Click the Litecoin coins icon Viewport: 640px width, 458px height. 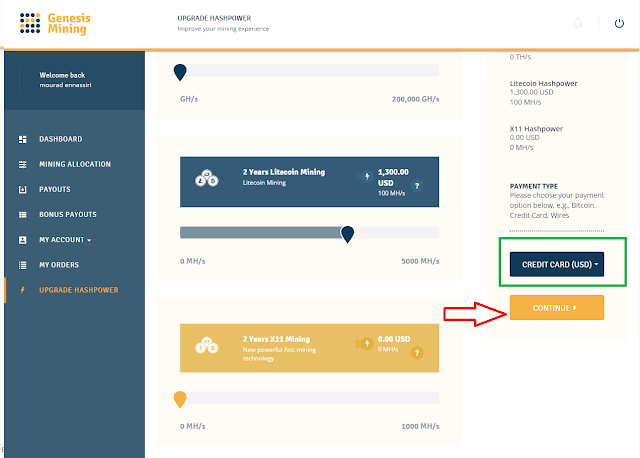point(207,178)
